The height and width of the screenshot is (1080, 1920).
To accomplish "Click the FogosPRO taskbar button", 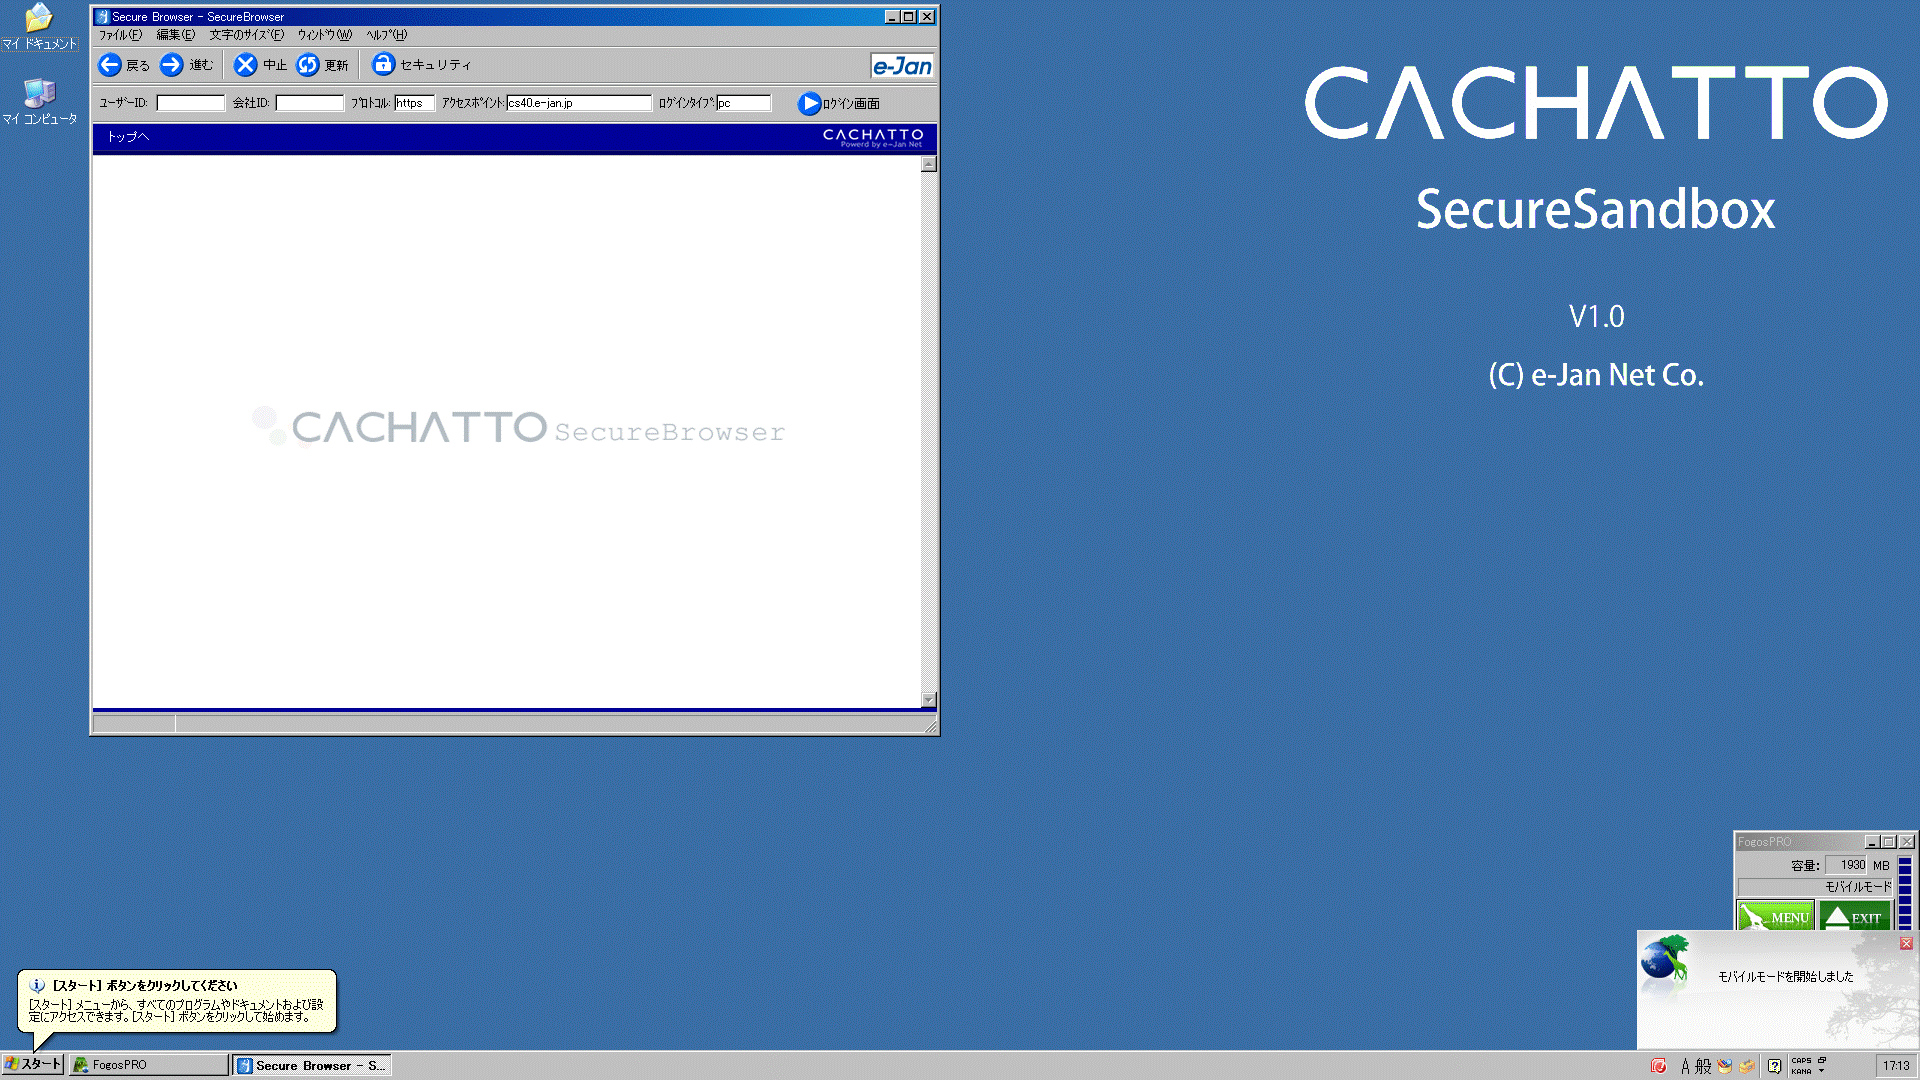I will [x=148, y=1065].
